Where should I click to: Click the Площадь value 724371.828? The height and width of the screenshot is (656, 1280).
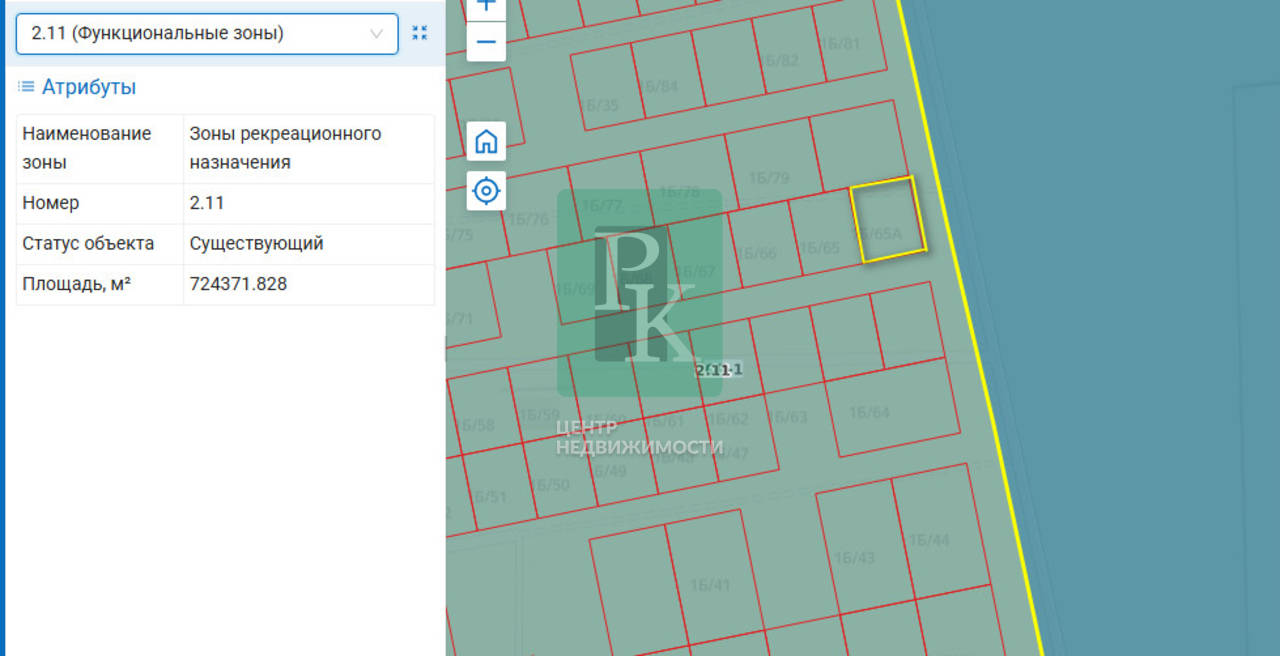click(x=238, y=284)
